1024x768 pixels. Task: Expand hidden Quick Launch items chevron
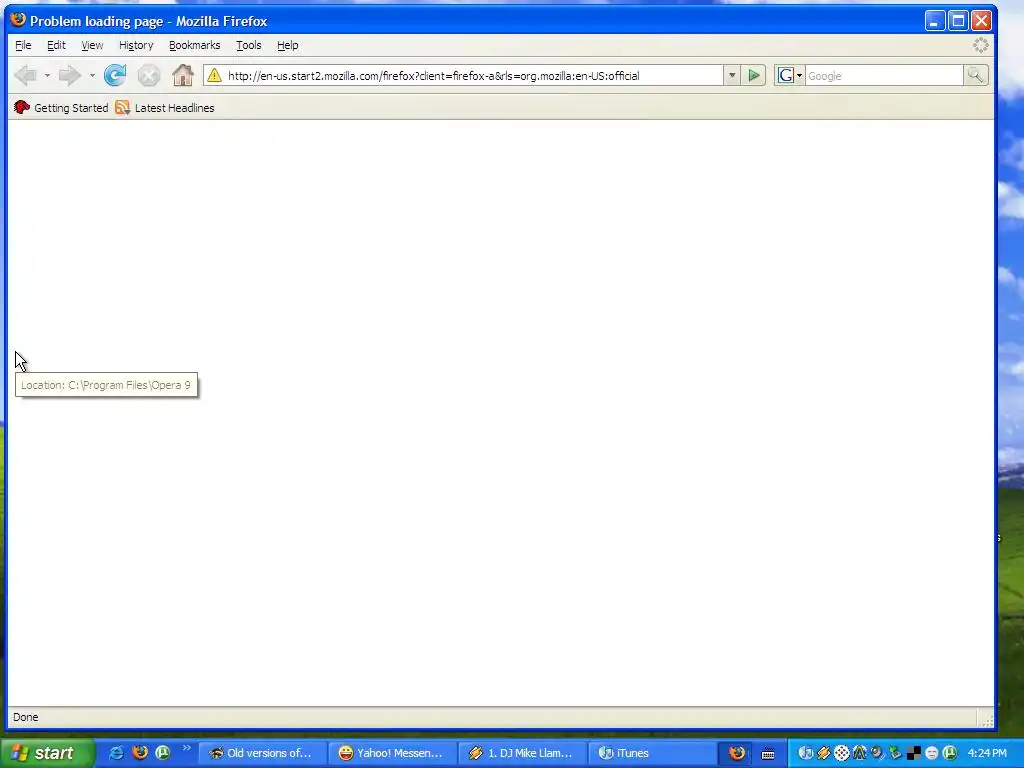[187, 748]
